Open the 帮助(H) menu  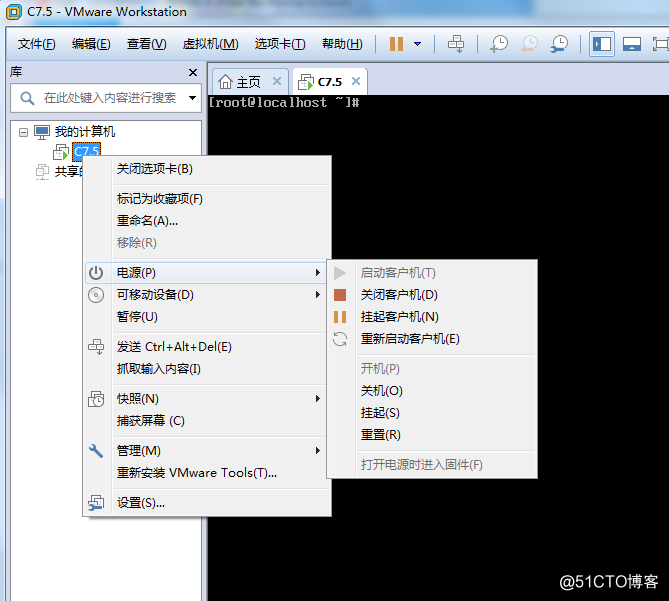click(342, 44)
